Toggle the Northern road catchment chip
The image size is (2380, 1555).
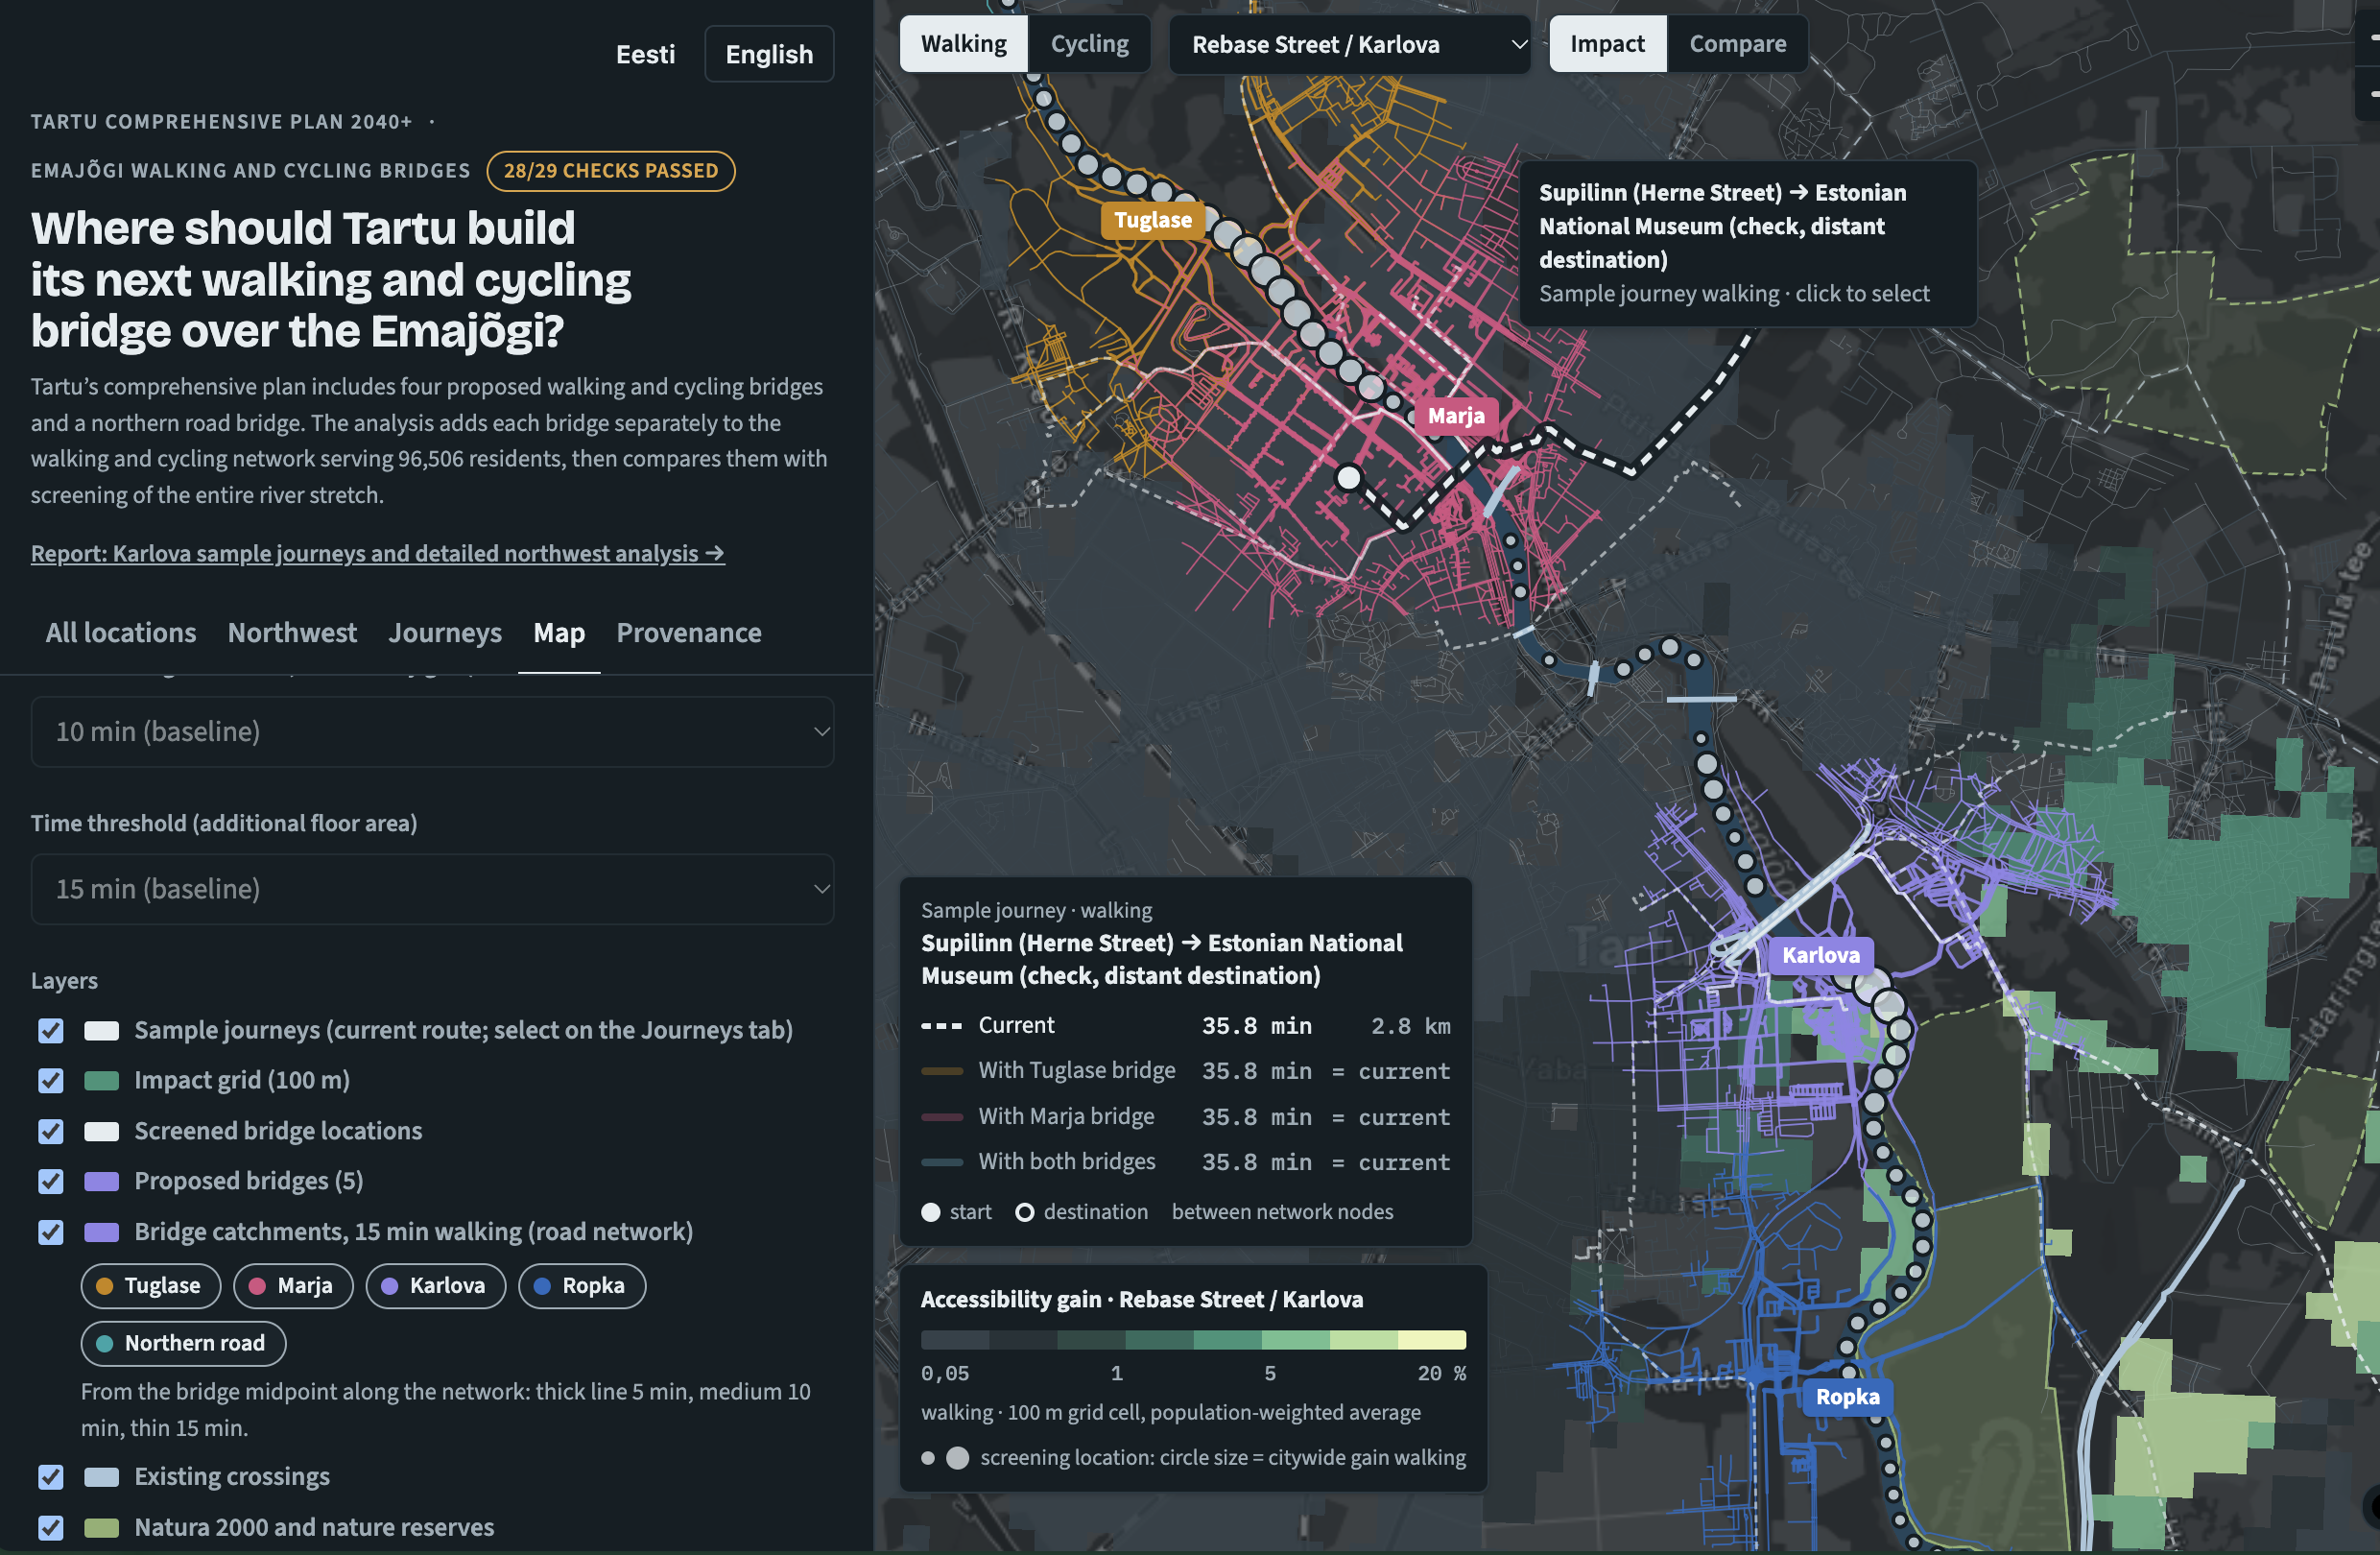pos(183,1343)
